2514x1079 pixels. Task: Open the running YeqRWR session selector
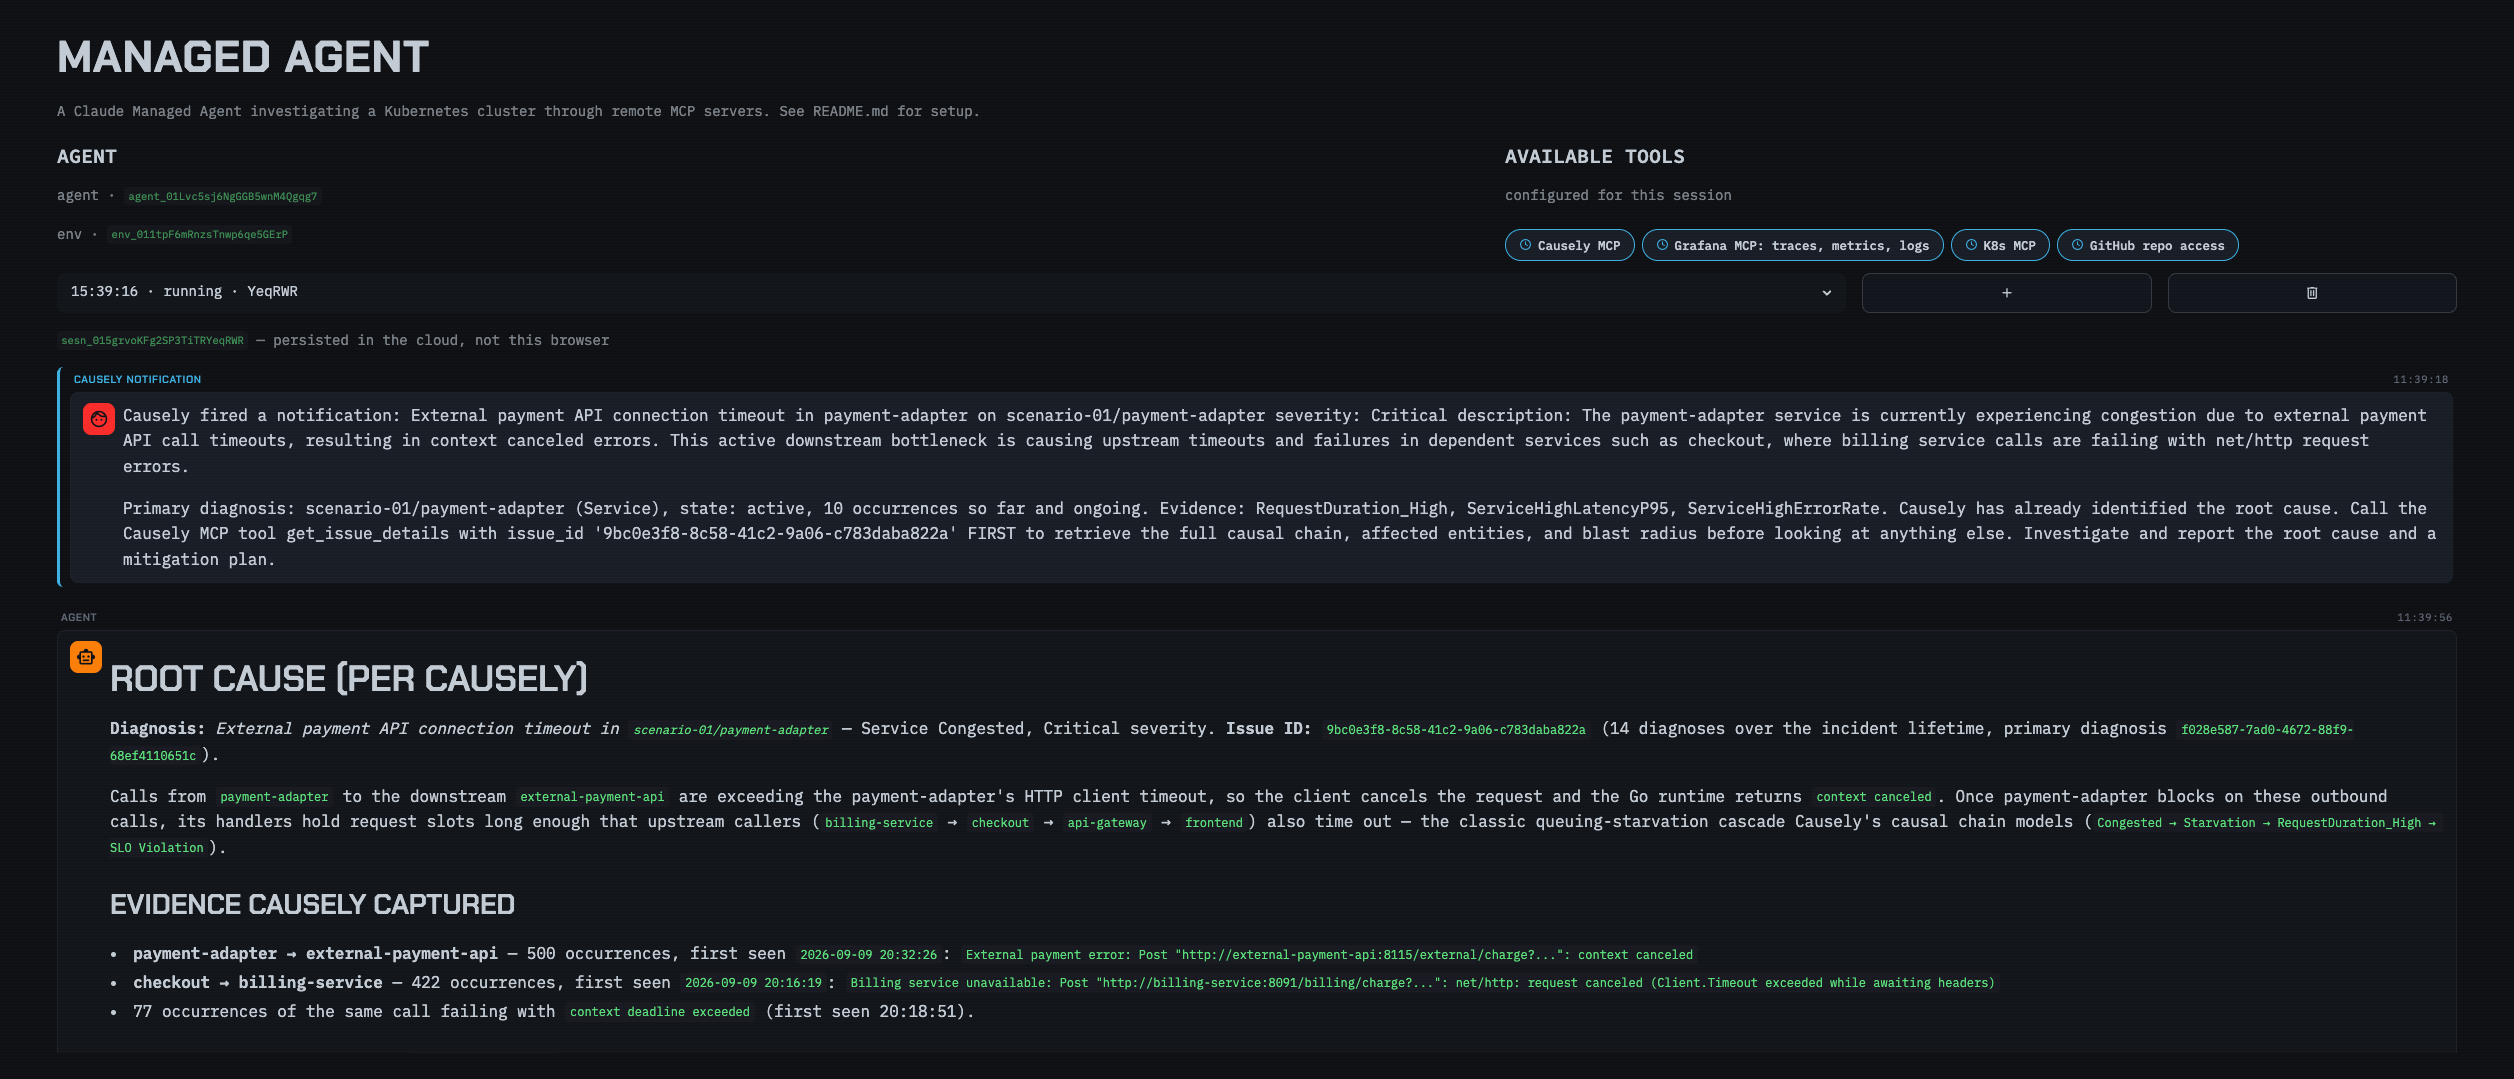tap(951, 292)
